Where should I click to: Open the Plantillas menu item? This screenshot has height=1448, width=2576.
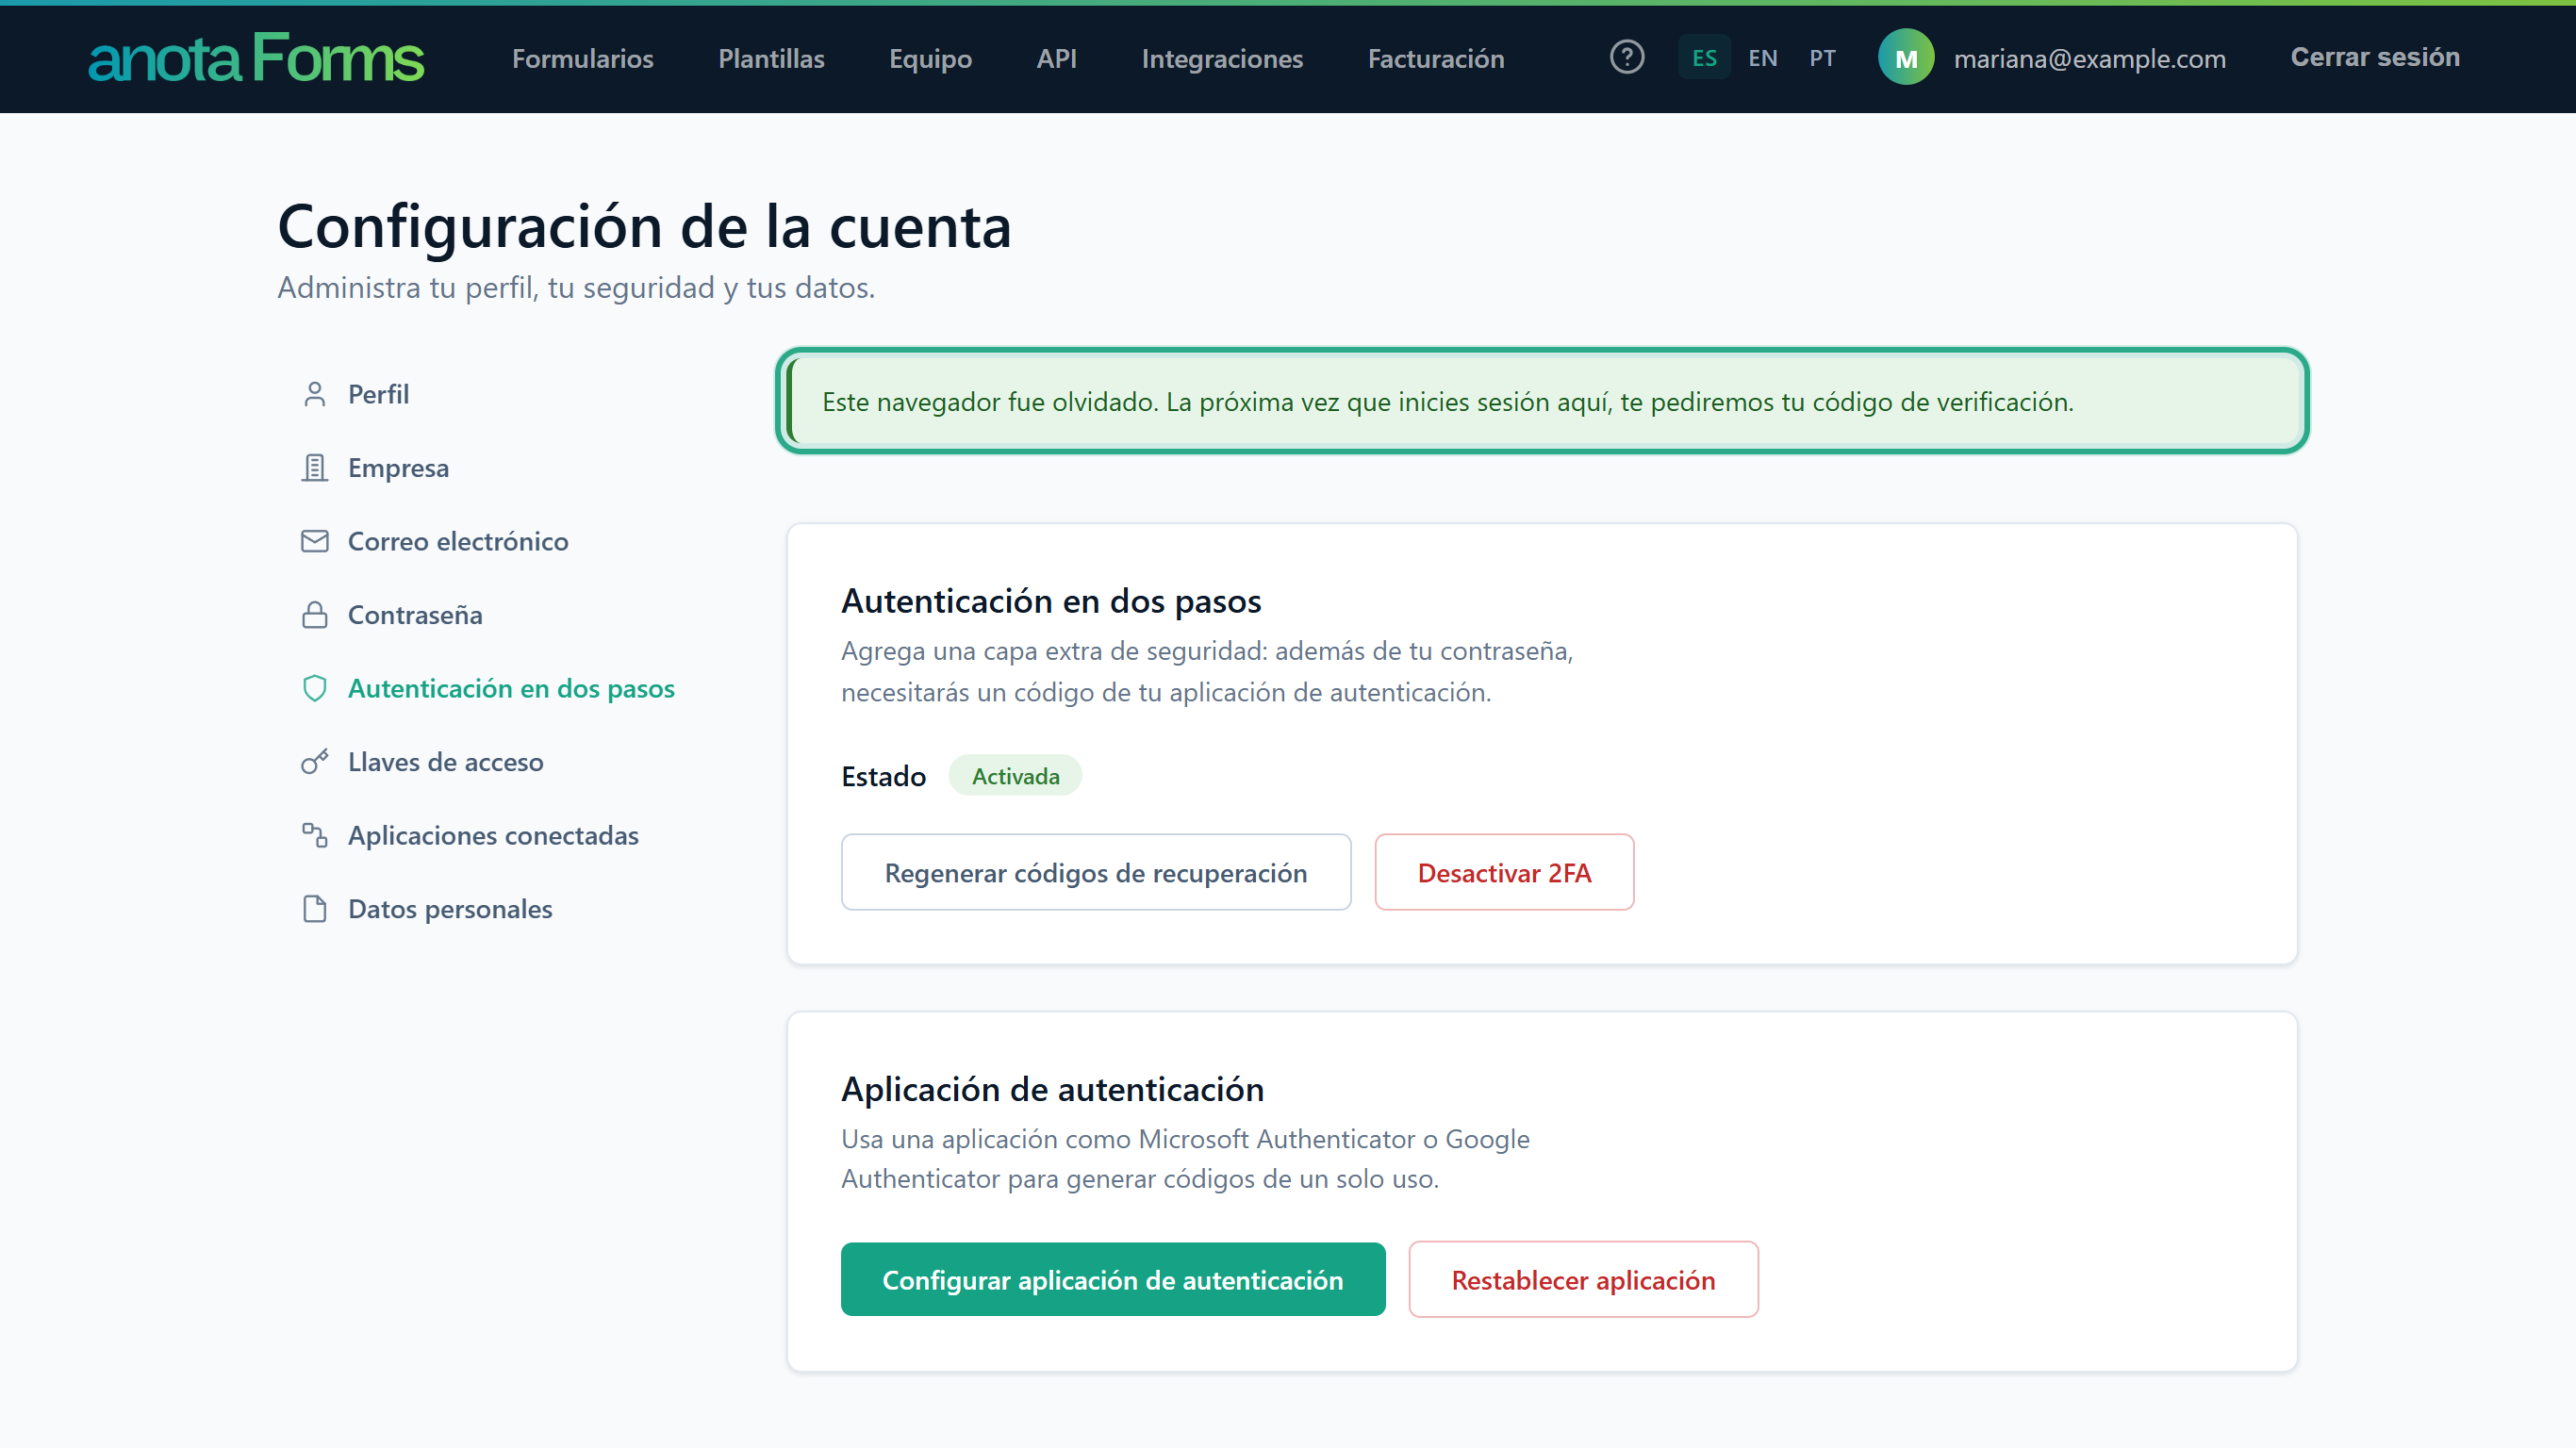[771, 58]
